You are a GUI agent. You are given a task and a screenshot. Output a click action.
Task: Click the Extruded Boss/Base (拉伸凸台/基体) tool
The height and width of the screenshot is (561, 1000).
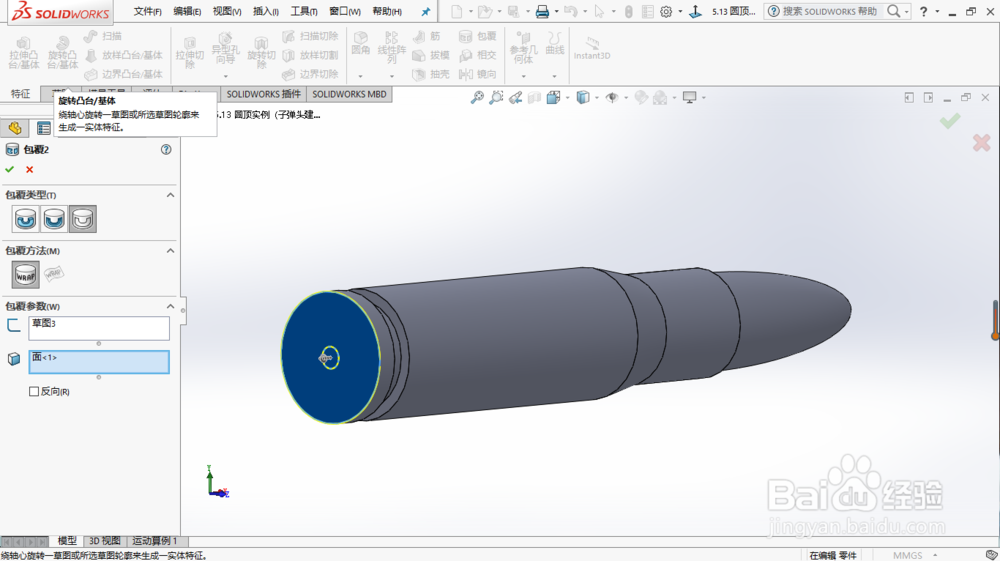24,52
